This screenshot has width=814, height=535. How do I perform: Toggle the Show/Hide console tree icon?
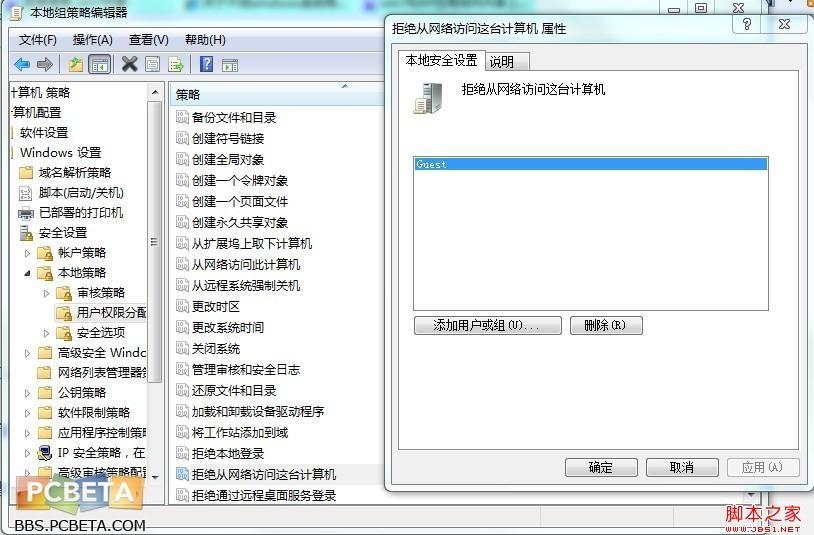(99, 65)
